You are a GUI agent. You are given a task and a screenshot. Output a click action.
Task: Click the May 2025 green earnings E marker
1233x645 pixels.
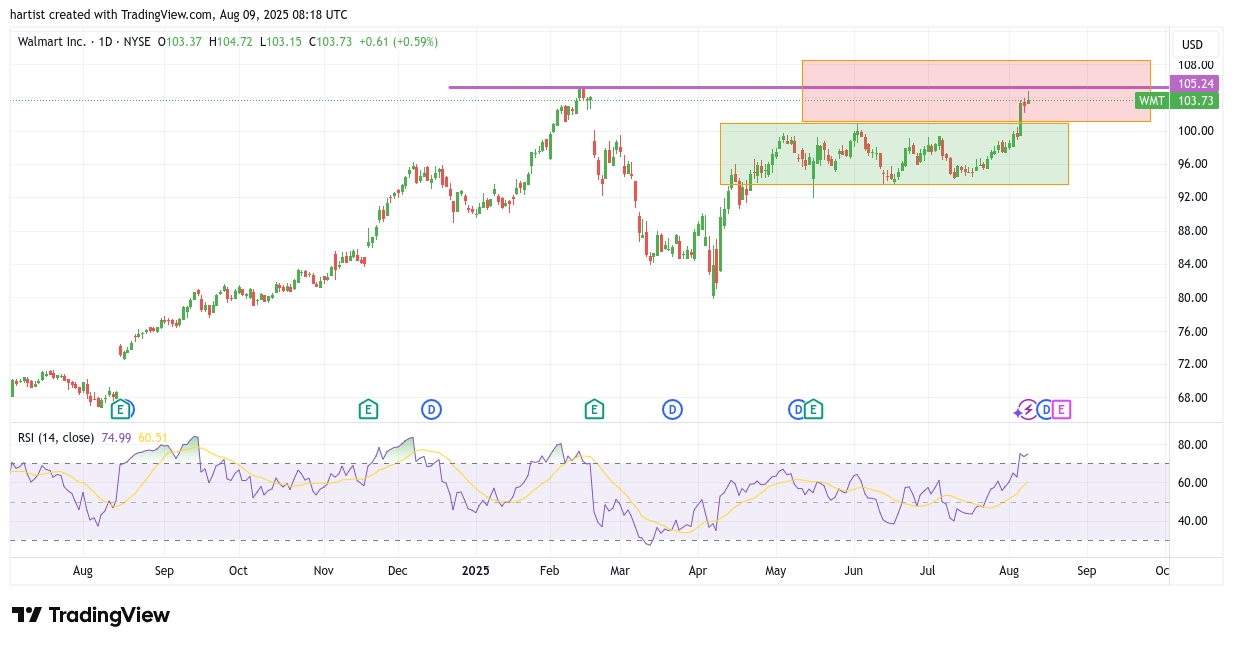(813, 409)
